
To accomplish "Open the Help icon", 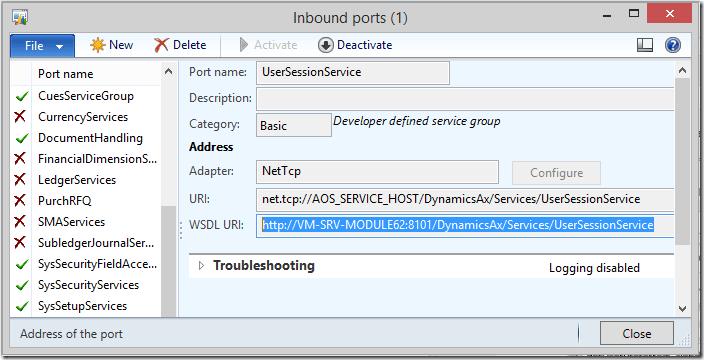I will (673, 45).
